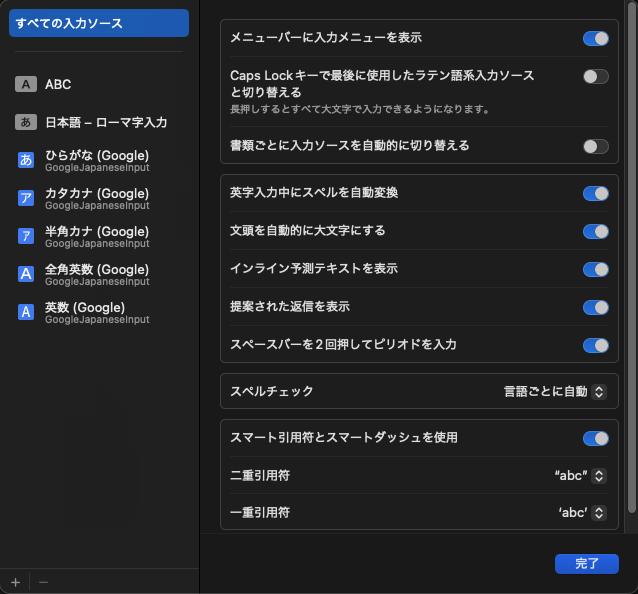Remove input source with minus button
The height and width of the screenshot is (594, 638).
[43, 582]
